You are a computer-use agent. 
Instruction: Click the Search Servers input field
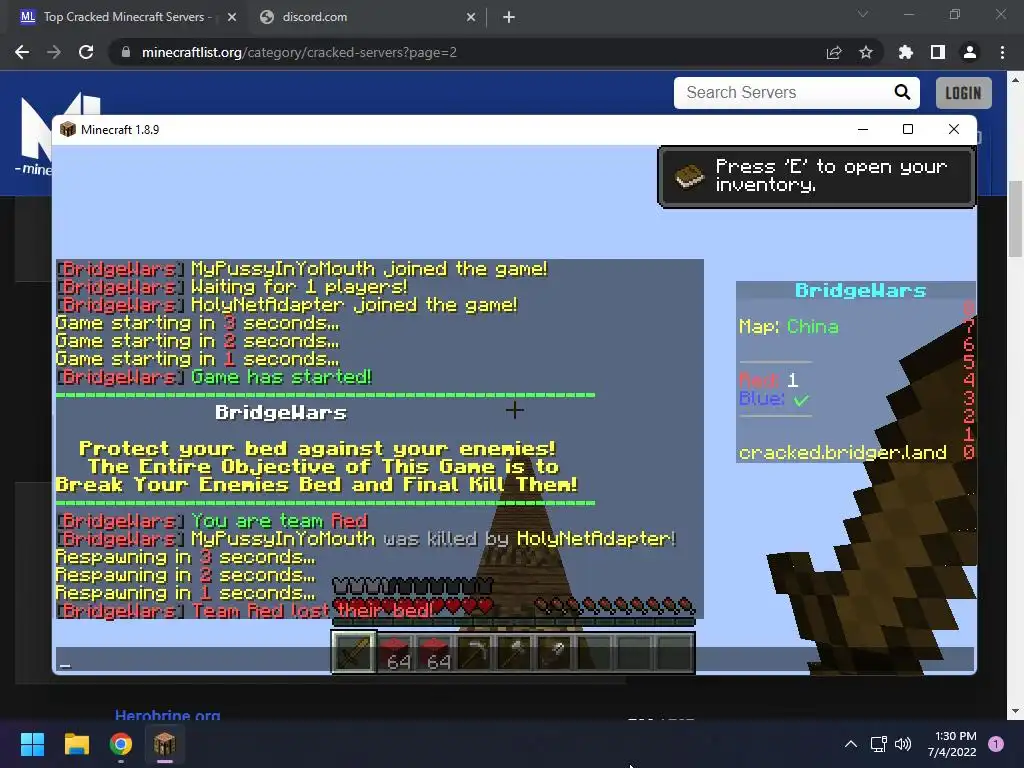coord(784,93)
